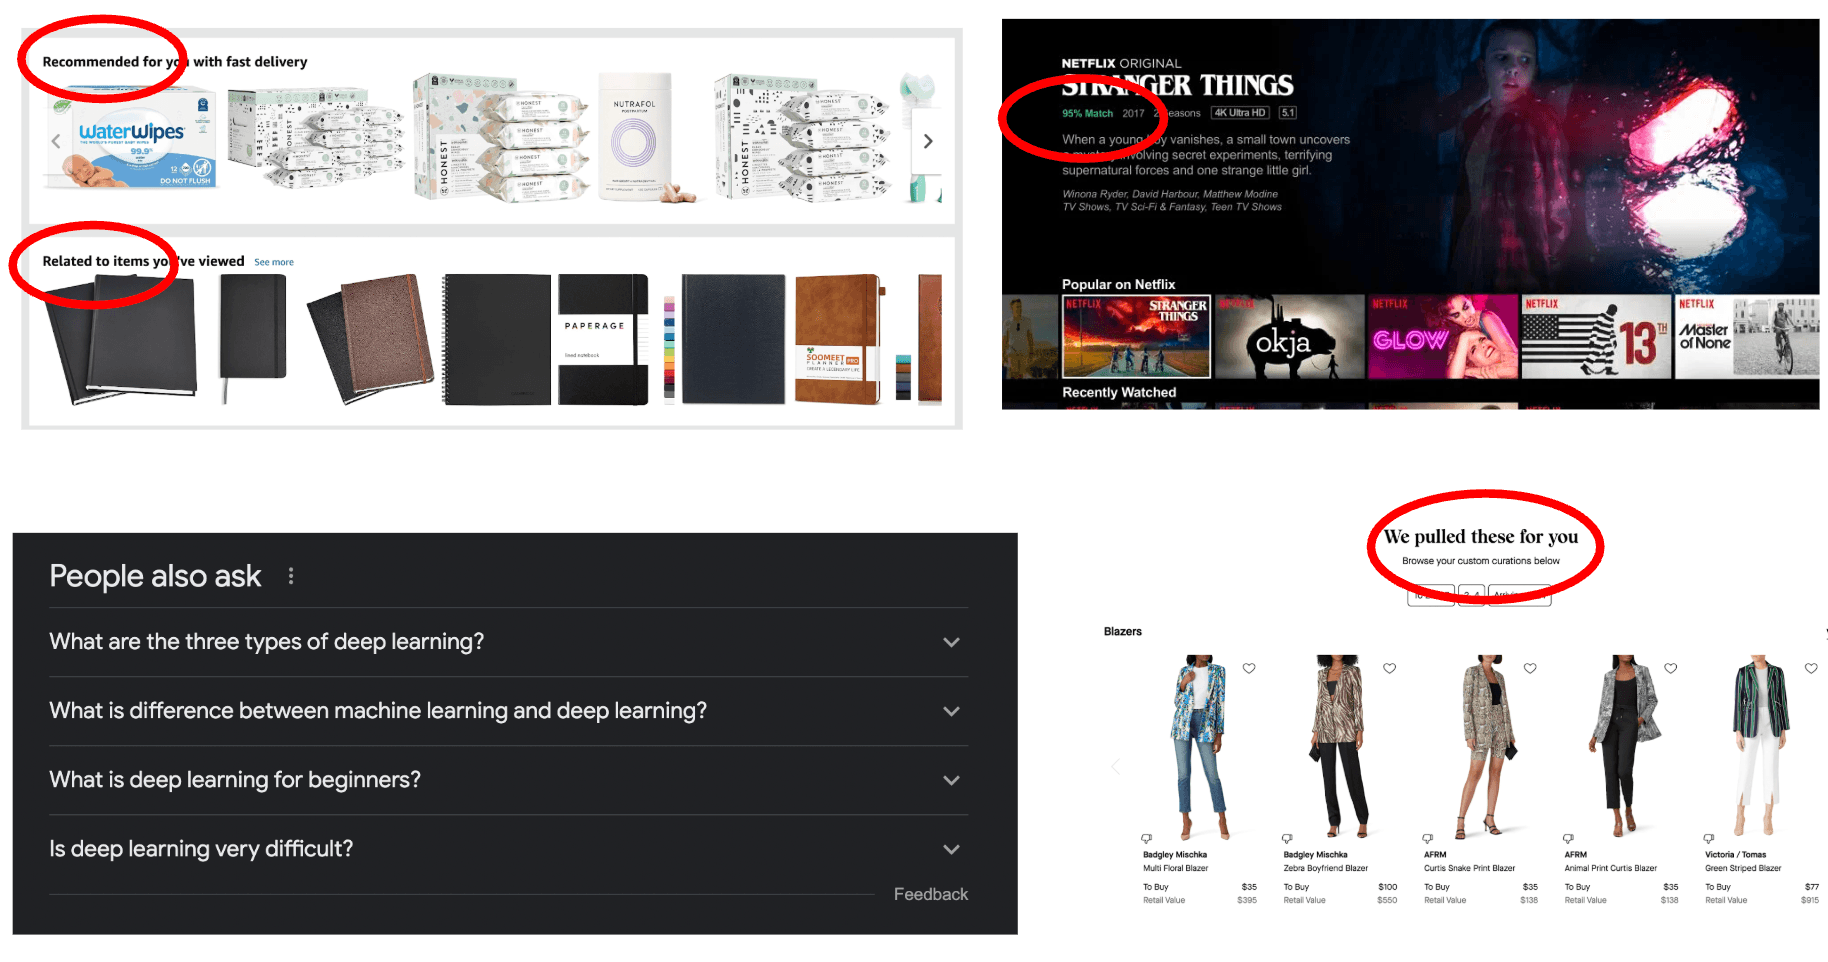Image resolution: width=1828 pixels, height=962 pixels.
Task: Open the Green Striped Blazer product name
Action: point(1743,868)
